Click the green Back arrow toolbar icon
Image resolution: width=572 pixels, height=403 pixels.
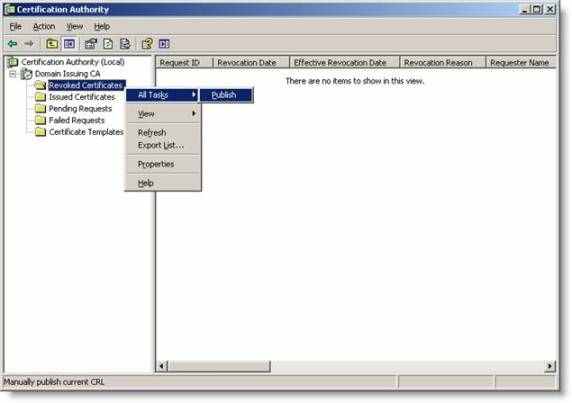coord(12,44)
